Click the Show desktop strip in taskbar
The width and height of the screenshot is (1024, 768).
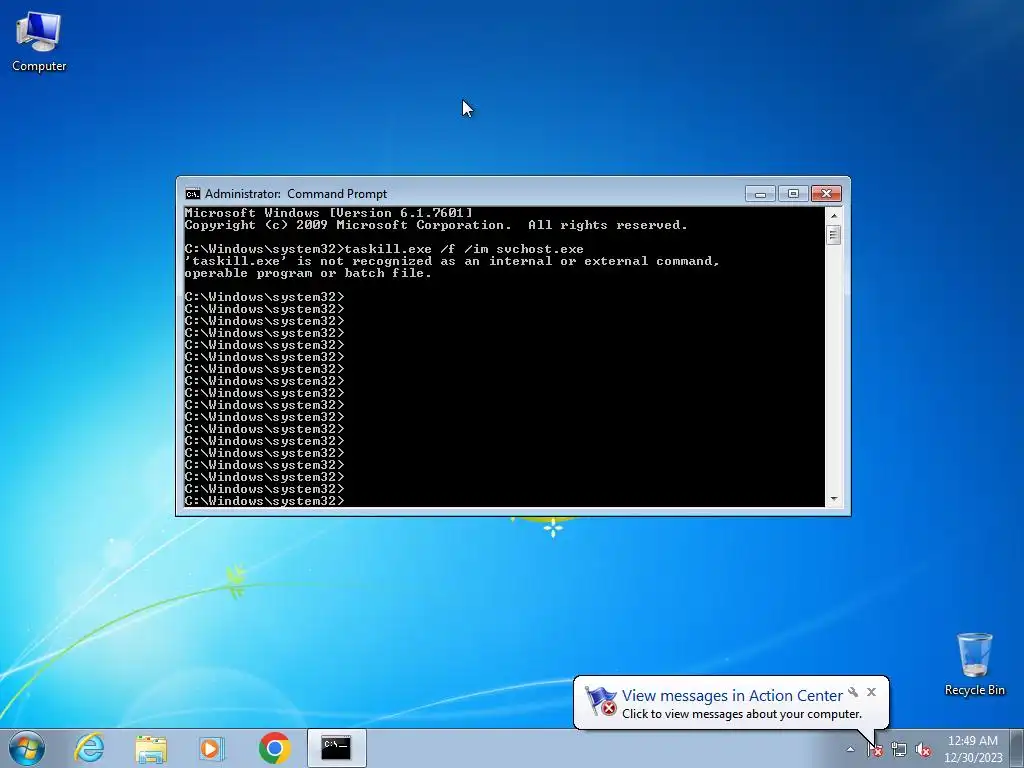[1018, 748]
